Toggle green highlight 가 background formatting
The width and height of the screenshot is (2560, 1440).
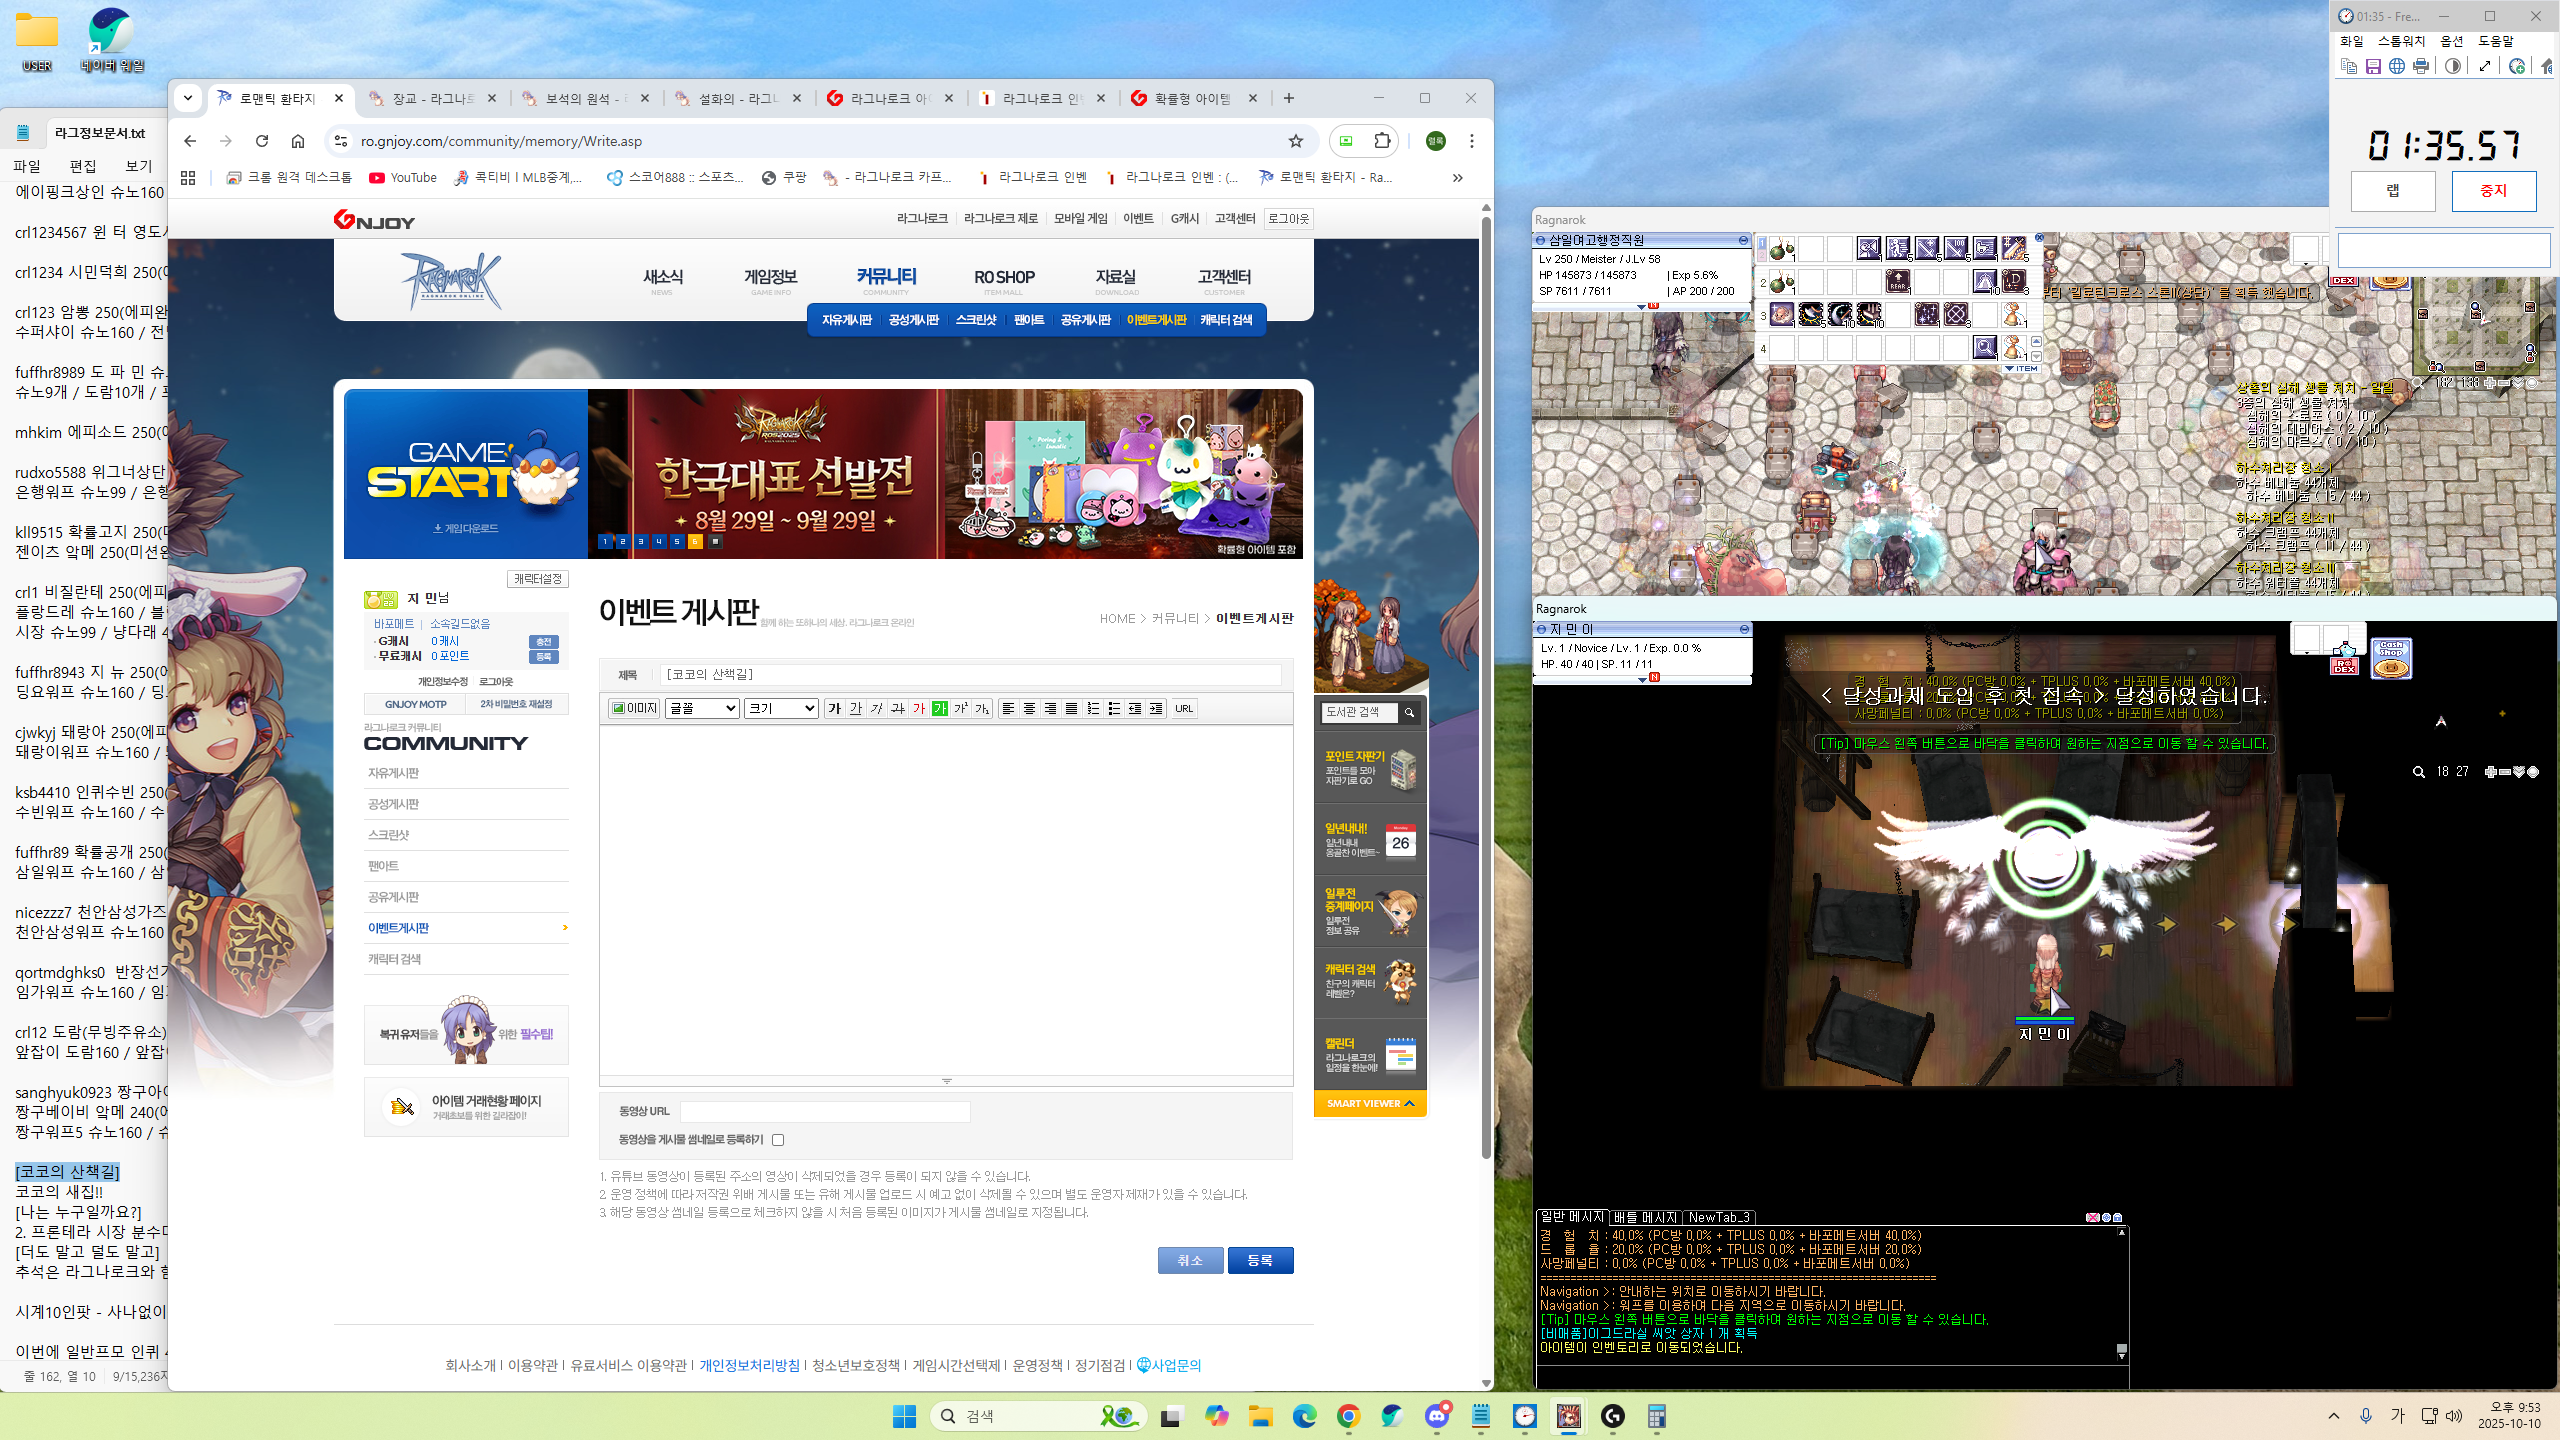click(939, 708)
